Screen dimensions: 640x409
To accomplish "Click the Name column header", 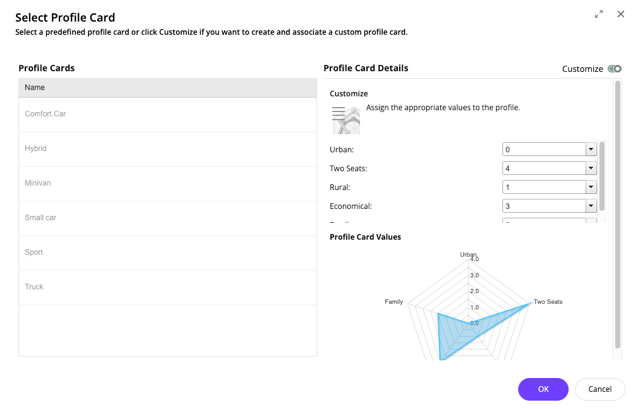I will (167, 87).
